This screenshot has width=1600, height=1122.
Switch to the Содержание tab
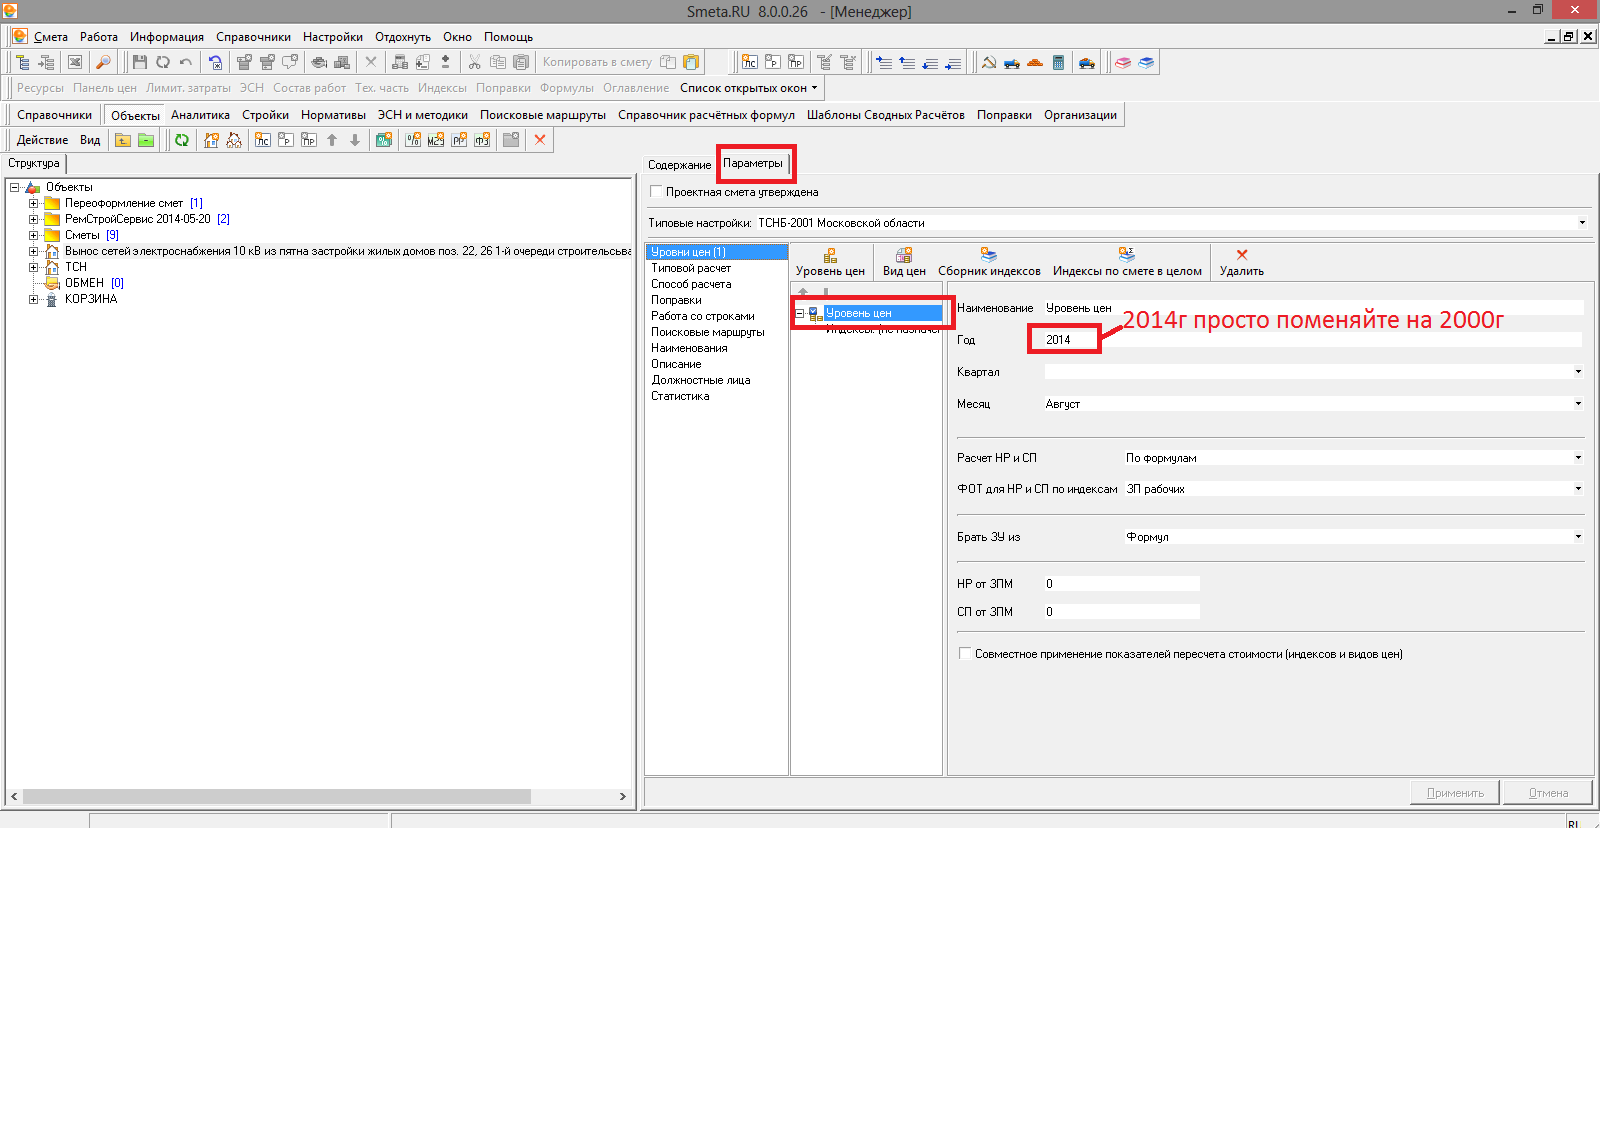[679, 165]
